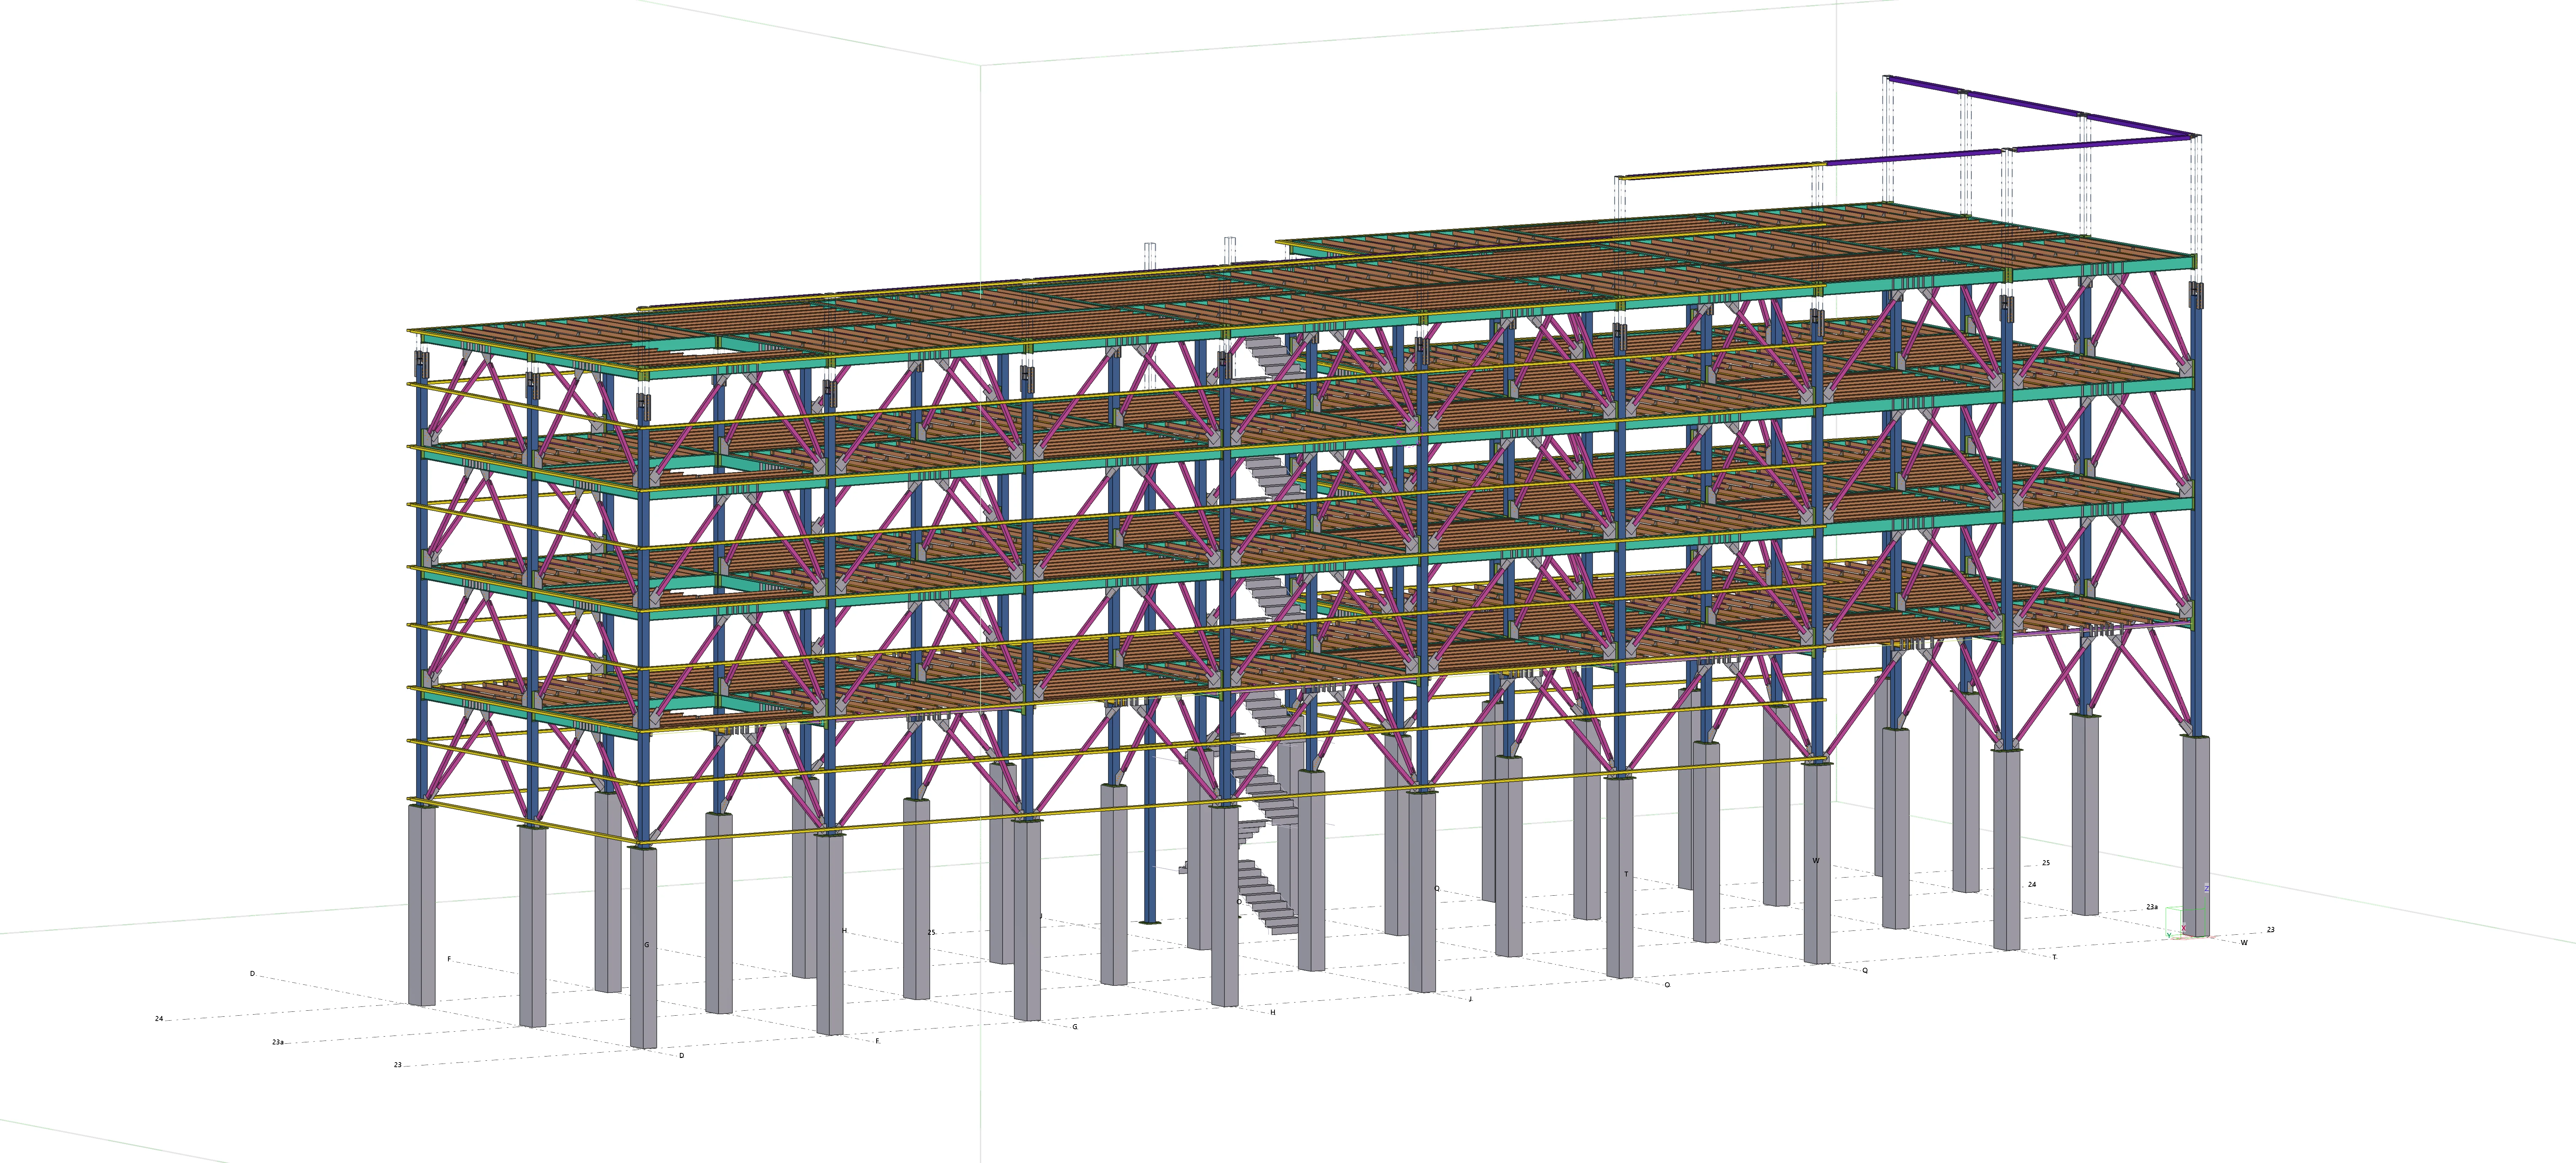Click far-end grid label F on left side
This screenshot has width=2576, height=1163.
click(449, 958)
